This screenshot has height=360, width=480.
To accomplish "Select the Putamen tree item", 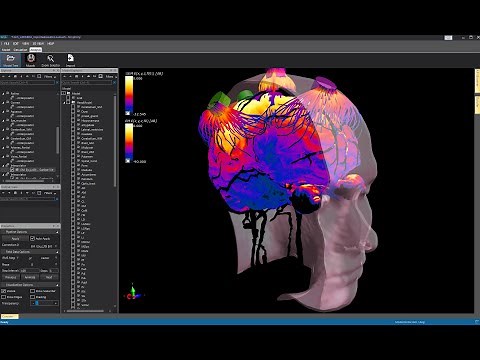I will [x=87, y=156].
